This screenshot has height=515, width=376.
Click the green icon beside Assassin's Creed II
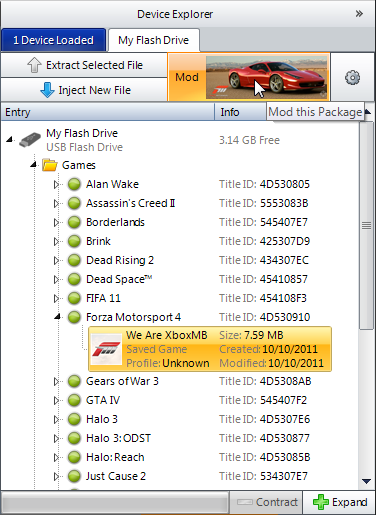(x=74, y=203)
